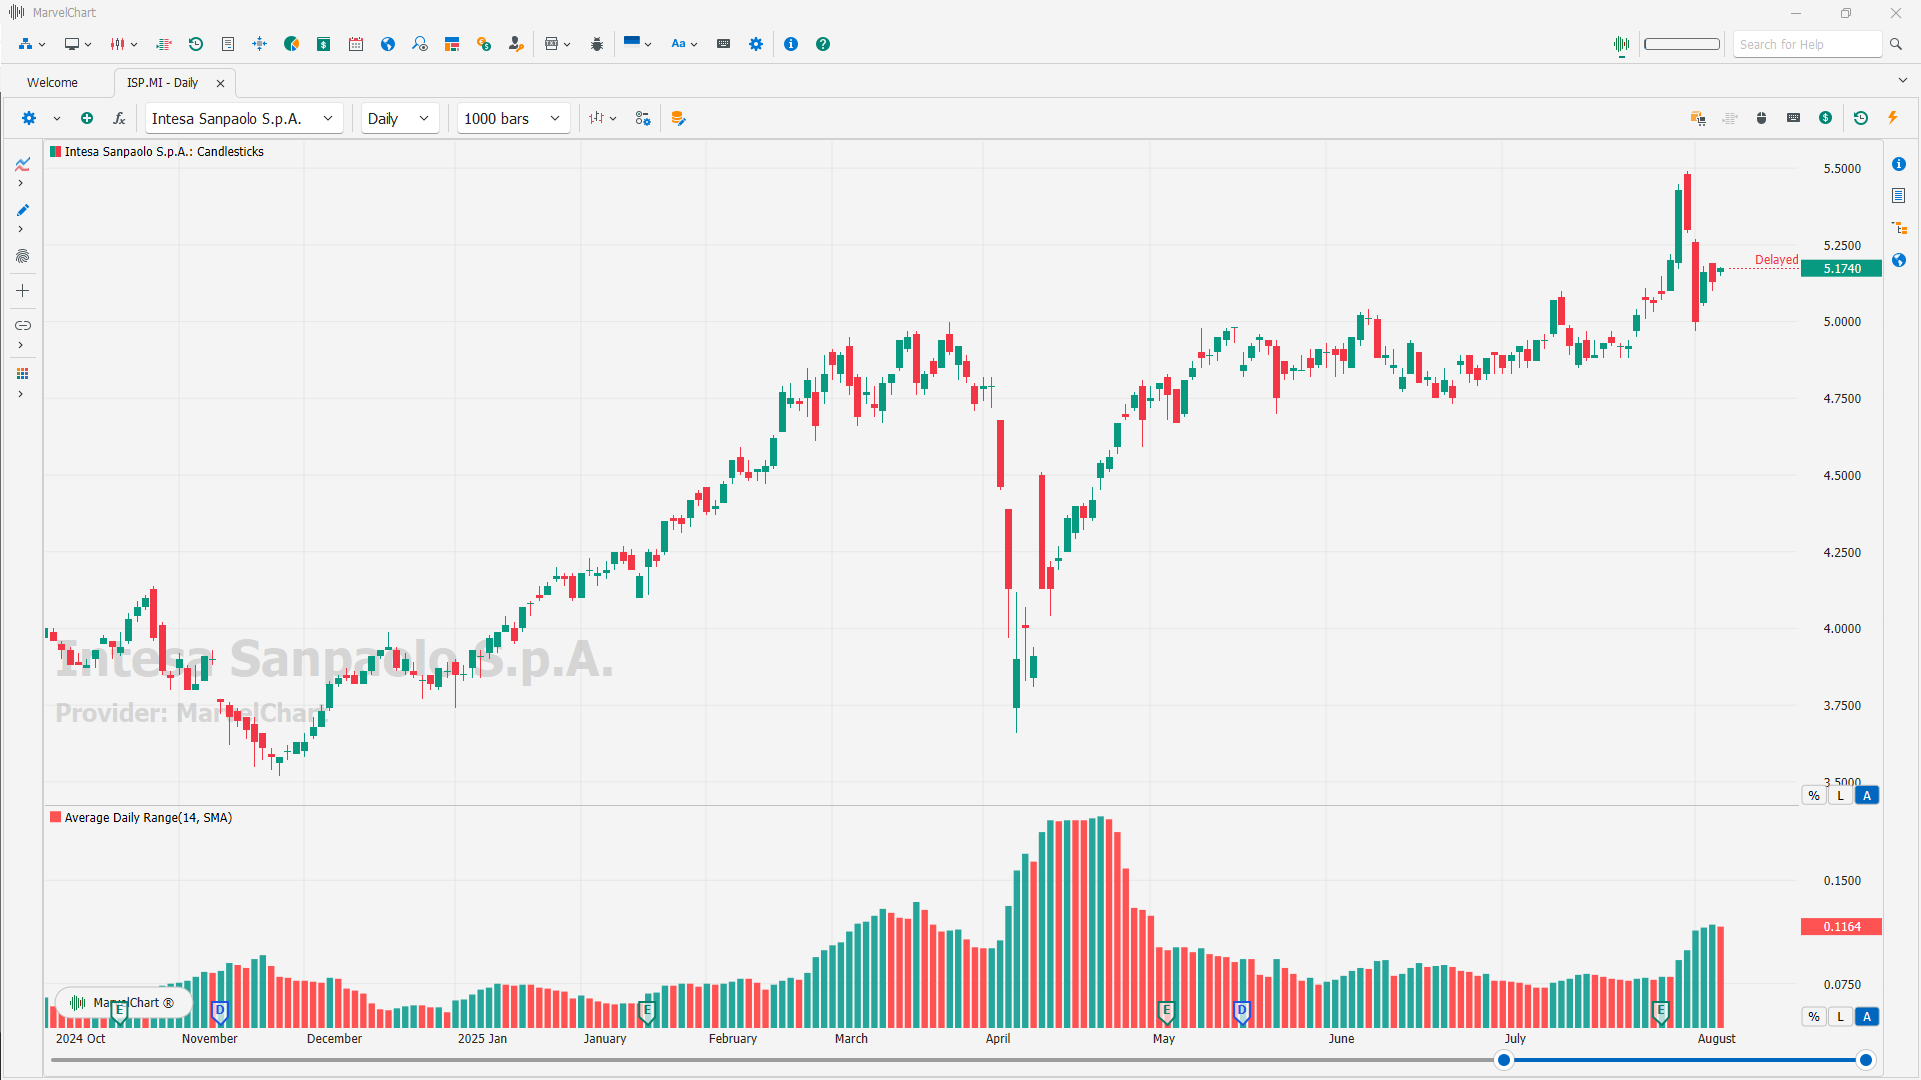Click the crosshair center icon in main toolbar

260,44
